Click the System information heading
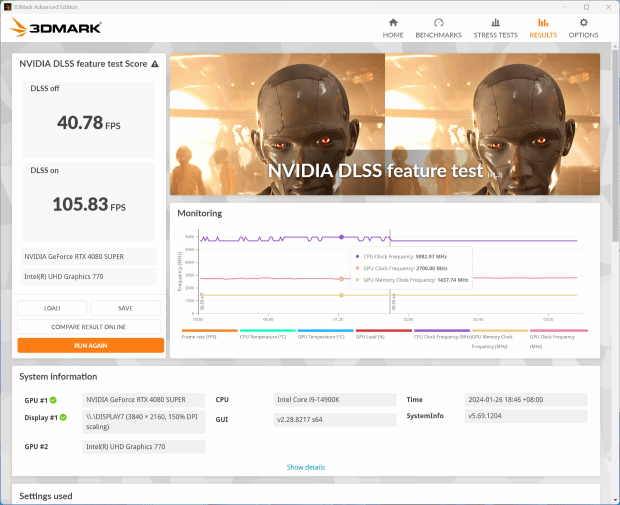The image size is (620, 505). (x=58, y=376)
